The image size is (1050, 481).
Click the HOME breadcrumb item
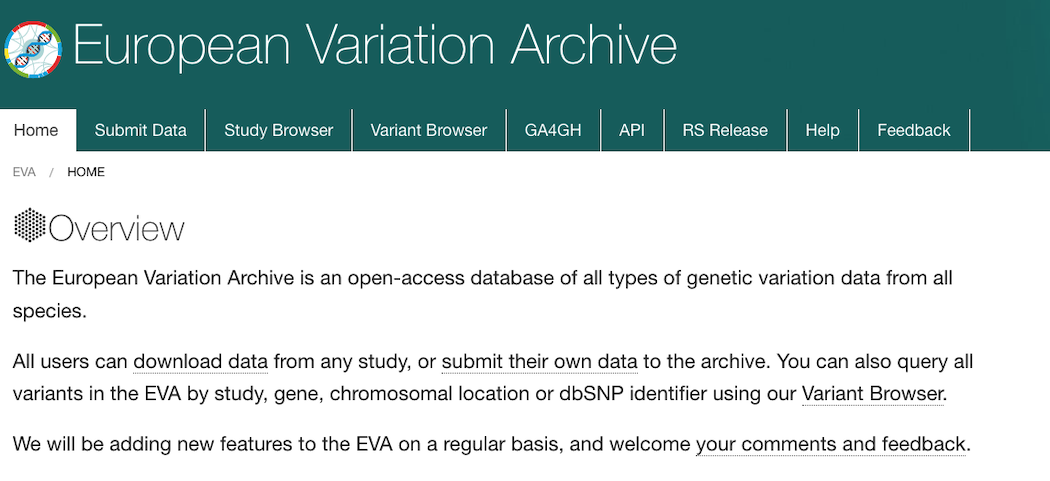86,172
